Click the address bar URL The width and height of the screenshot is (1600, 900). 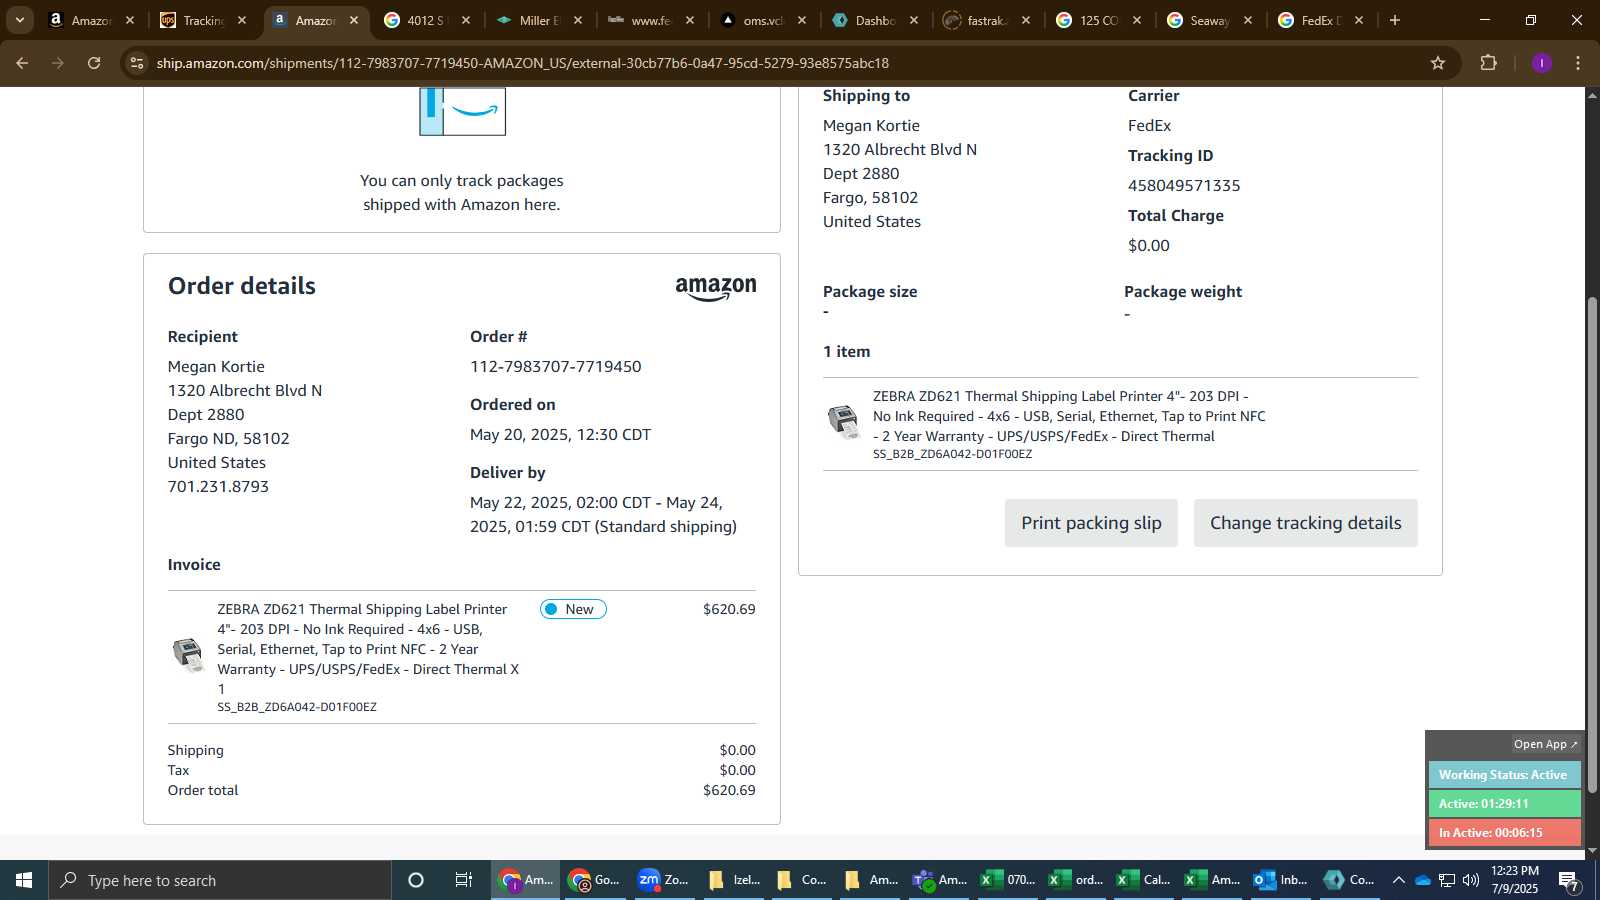click(523, 63)
